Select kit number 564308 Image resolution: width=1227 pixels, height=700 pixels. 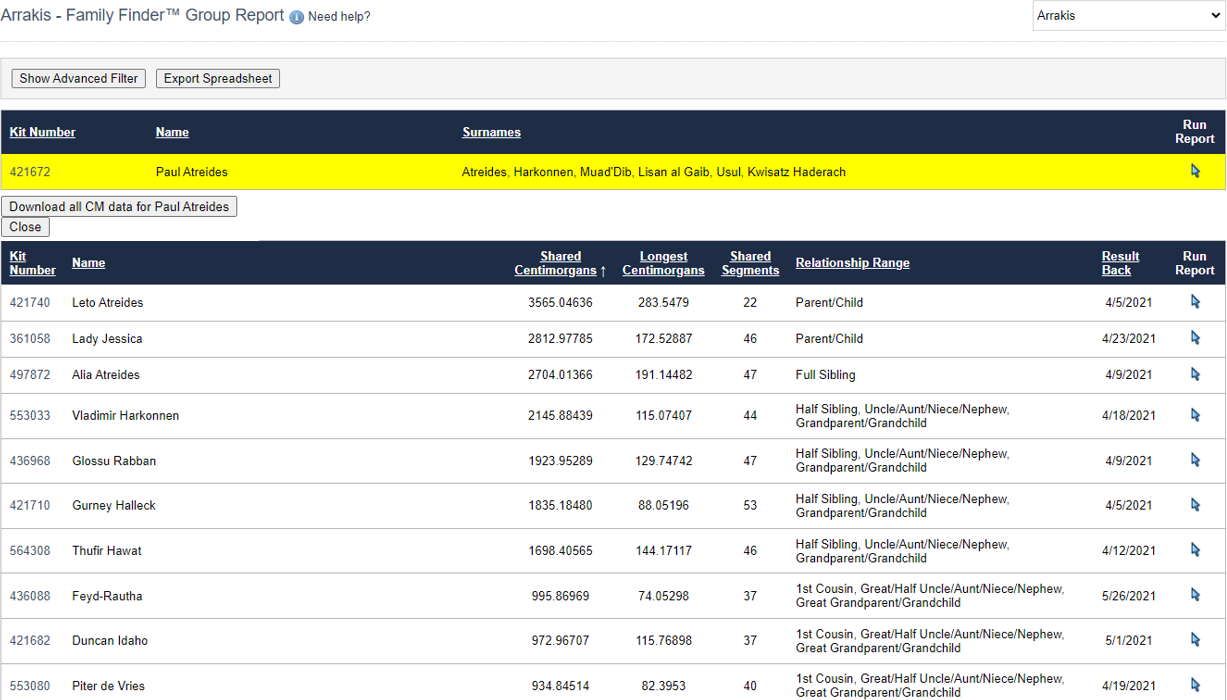coord(30,551)
